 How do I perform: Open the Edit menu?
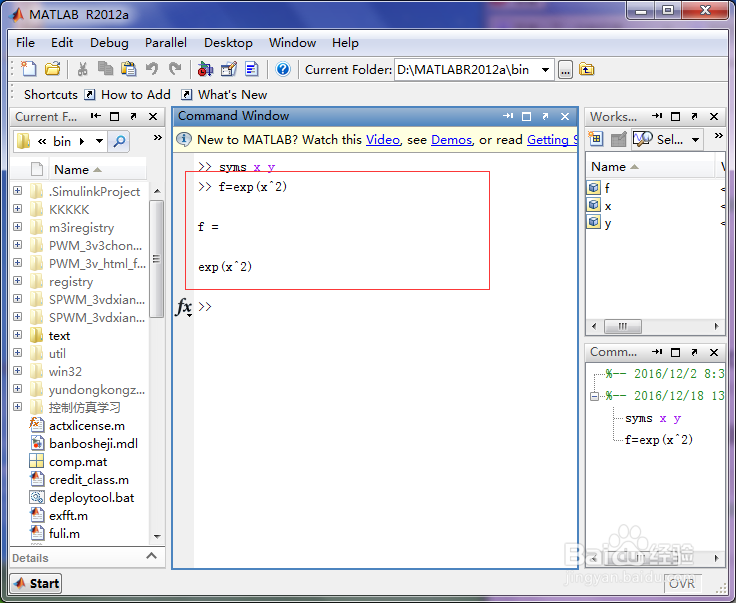[62, 43]
